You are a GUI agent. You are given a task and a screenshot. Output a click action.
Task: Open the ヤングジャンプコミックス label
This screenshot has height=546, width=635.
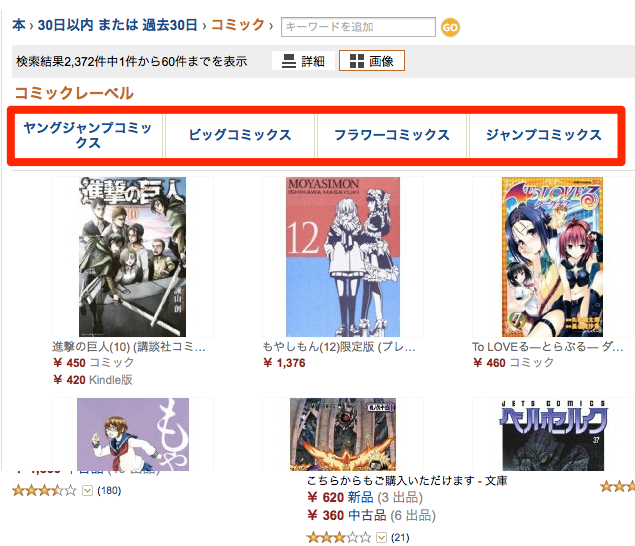88,135
